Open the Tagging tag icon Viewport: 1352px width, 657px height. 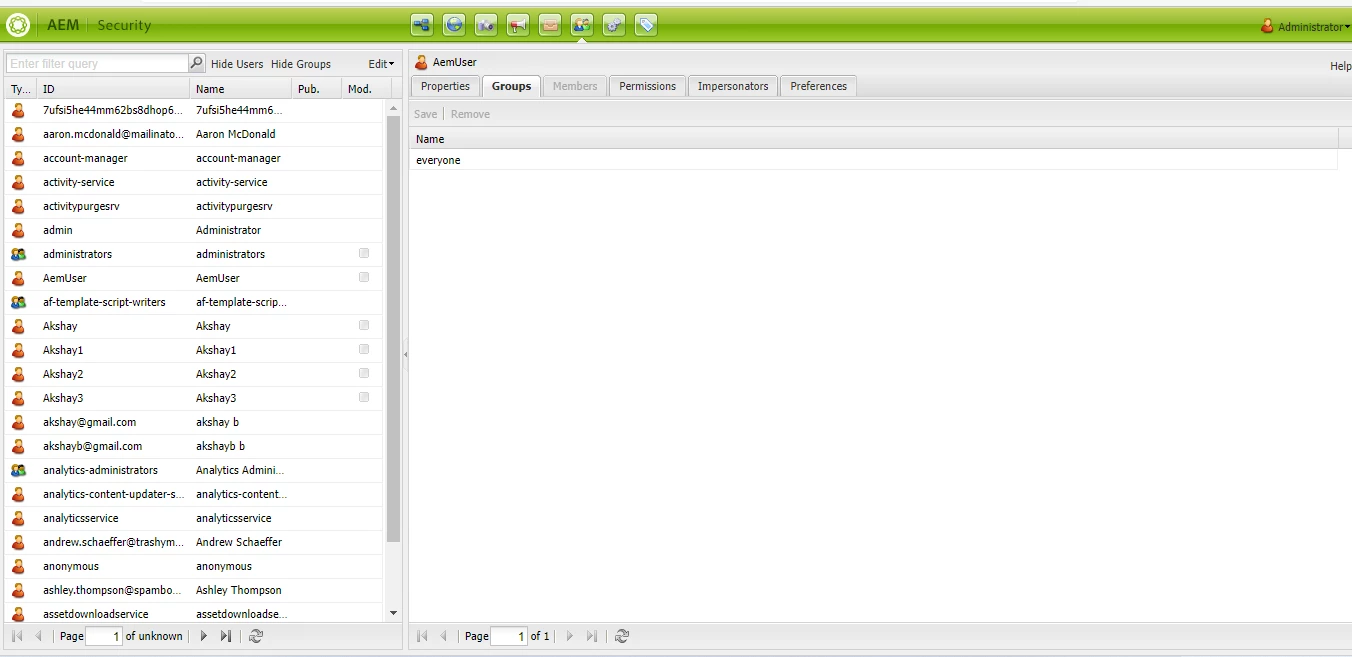pyautogui.click(x=646, y=25)
